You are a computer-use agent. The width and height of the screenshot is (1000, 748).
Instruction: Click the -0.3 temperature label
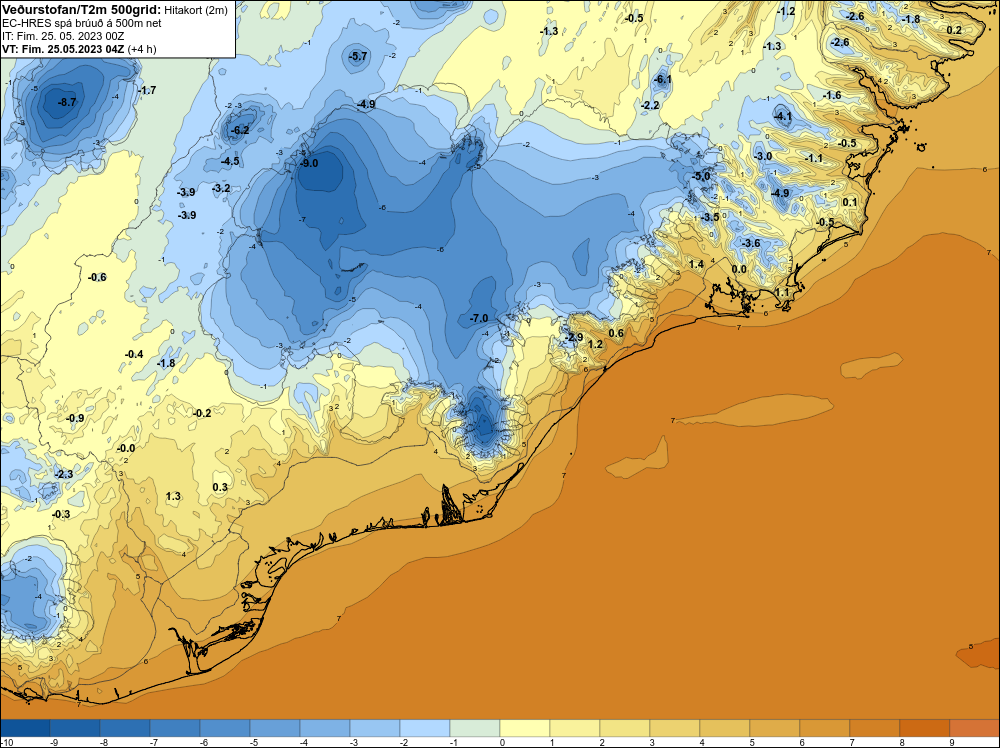[x=61, y=514]
